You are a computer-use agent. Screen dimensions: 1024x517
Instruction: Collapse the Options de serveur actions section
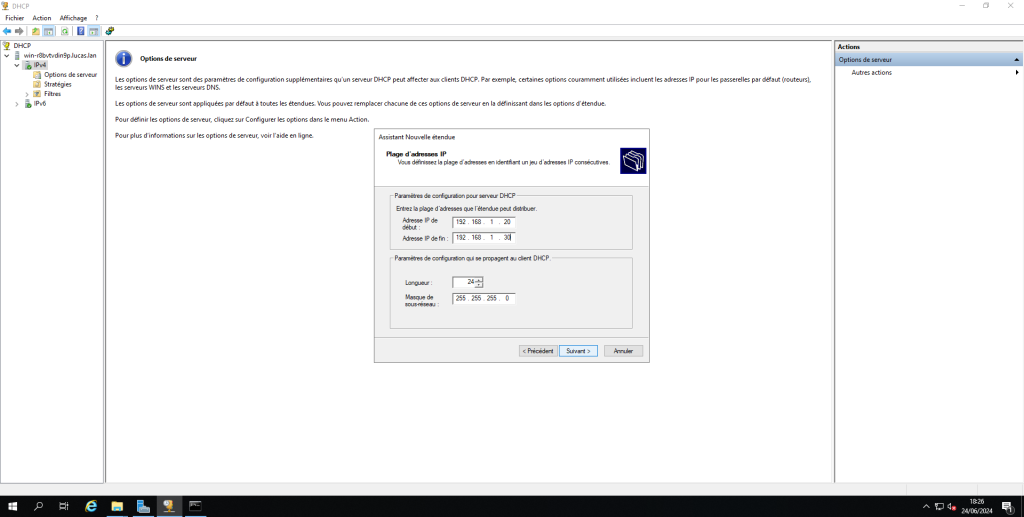coord(1016,60)
